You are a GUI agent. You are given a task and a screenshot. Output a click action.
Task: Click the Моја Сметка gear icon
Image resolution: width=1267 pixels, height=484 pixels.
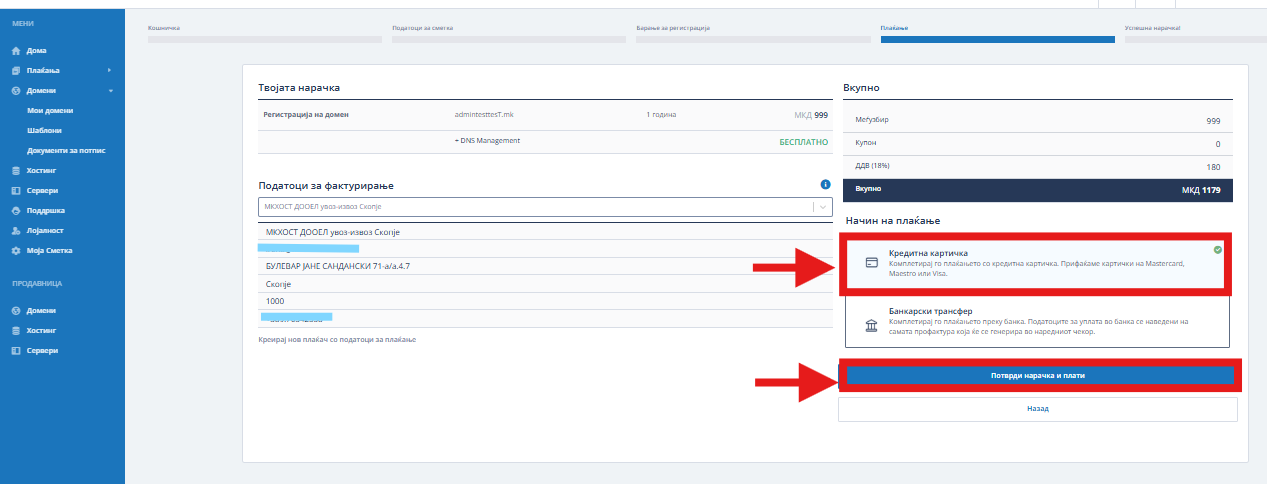click(16, 250)
